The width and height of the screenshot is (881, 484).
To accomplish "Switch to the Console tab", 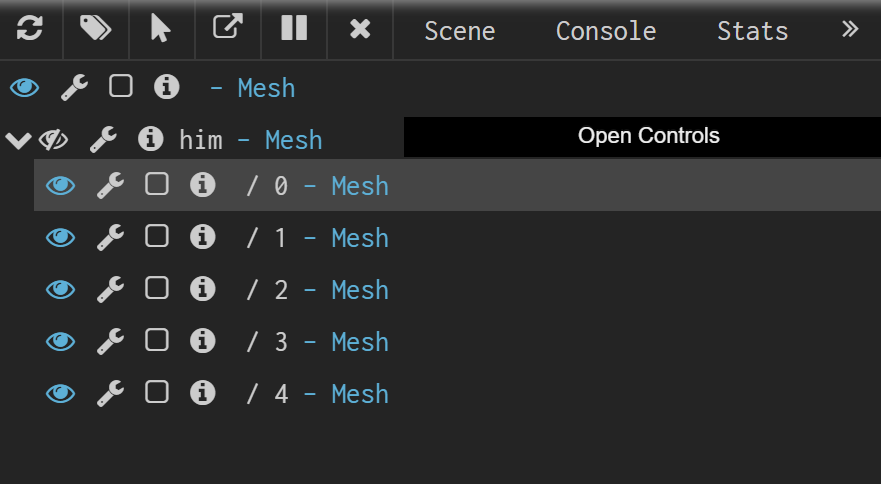I will pyautogui.click(x=606, y=31).
